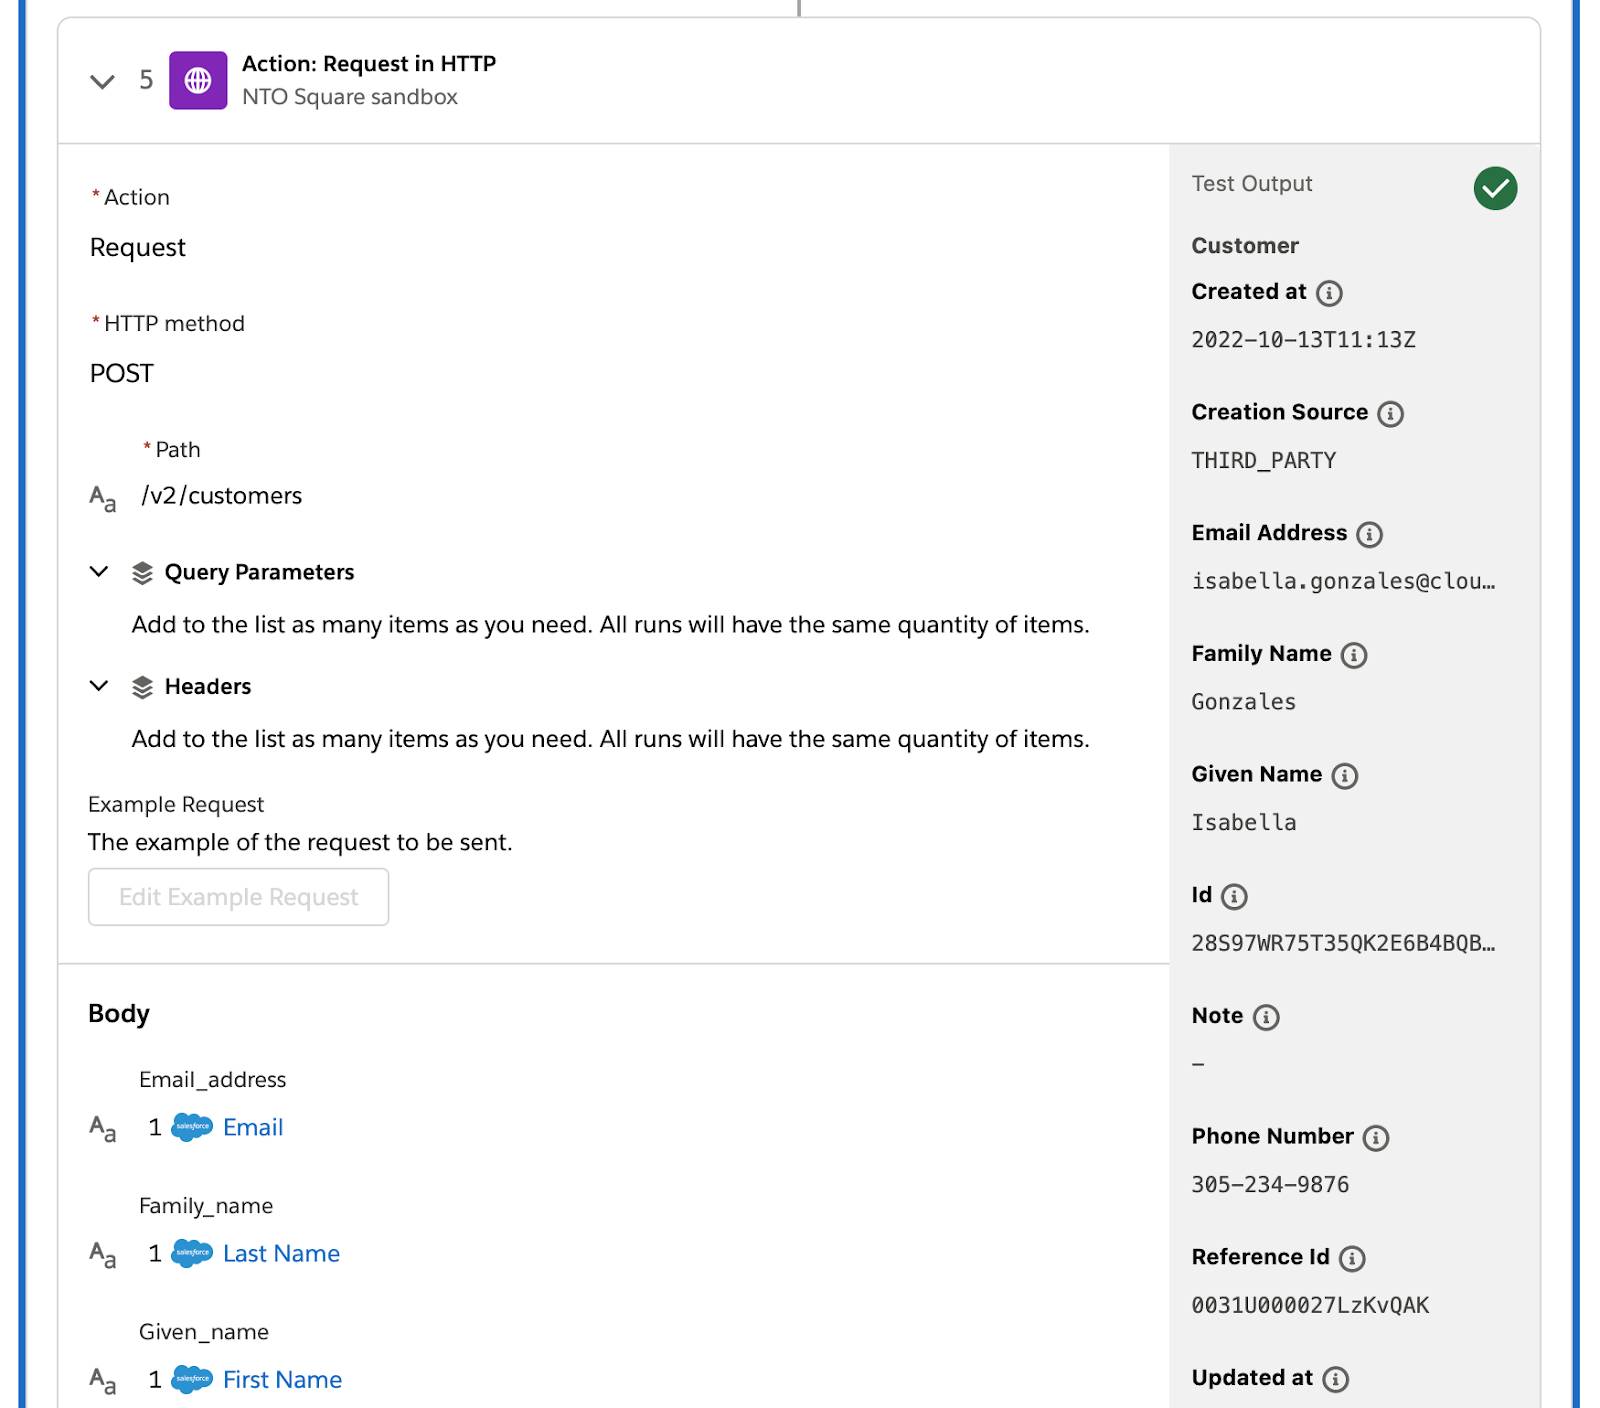Image resolution: width=1600 pixels, height=1408 pixels.
Task: Open the Note info icon
Action: point(1266,1018)
